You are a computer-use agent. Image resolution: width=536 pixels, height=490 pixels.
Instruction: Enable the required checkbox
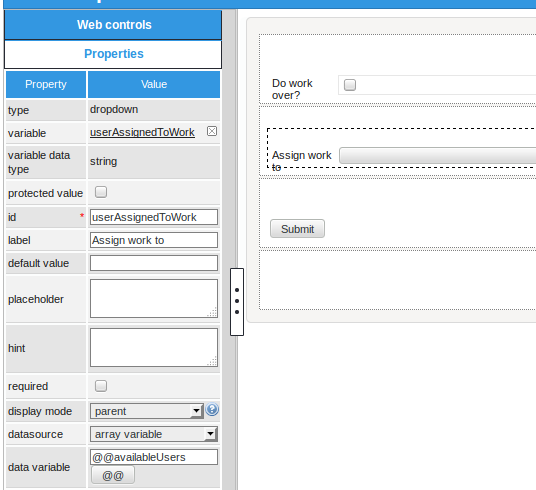tap(101, 386)
